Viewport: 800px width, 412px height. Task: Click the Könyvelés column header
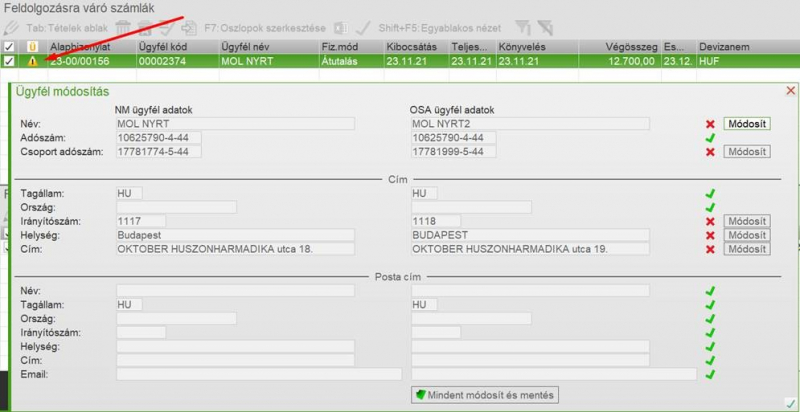(x=537, y=47)
